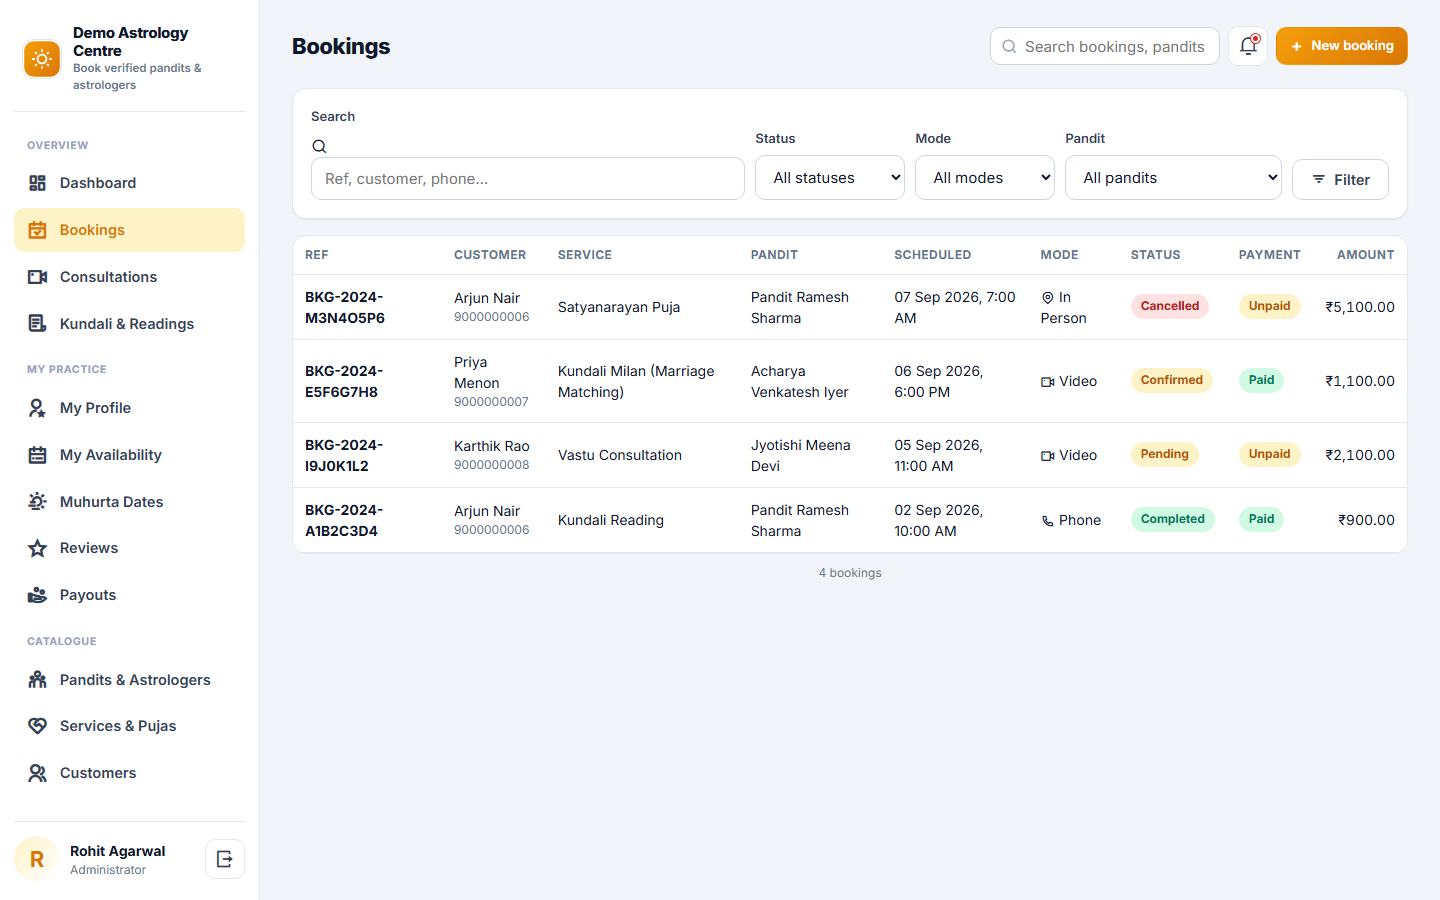Click the My Availability calendar icon
This screenshot has height=900, width=1440.
point(38,455)
